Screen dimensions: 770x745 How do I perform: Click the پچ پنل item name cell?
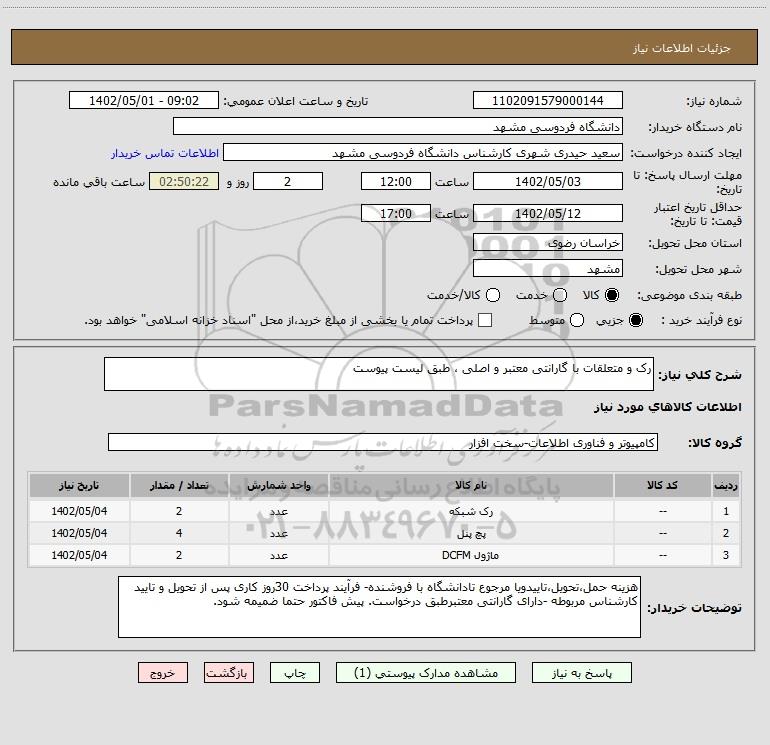(471, 533)
